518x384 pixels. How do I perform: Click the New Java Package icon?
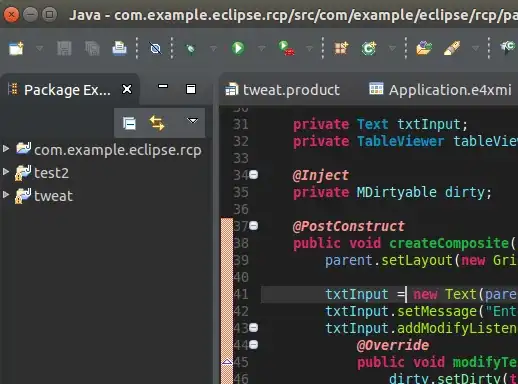341,48
